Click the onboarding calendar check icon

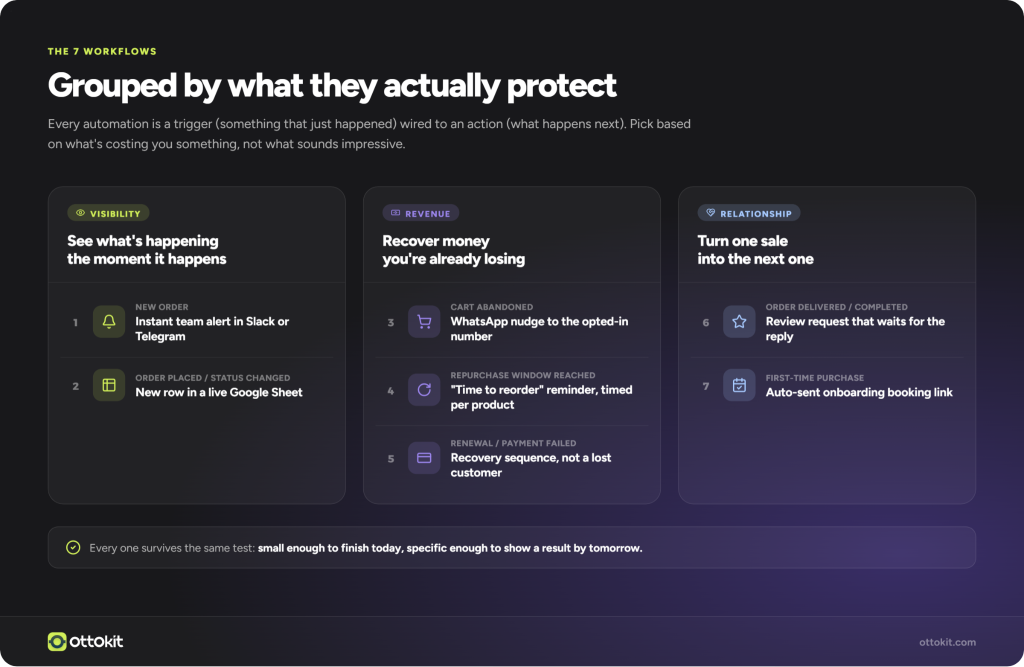pyautogui.click(x=739, y=385)
